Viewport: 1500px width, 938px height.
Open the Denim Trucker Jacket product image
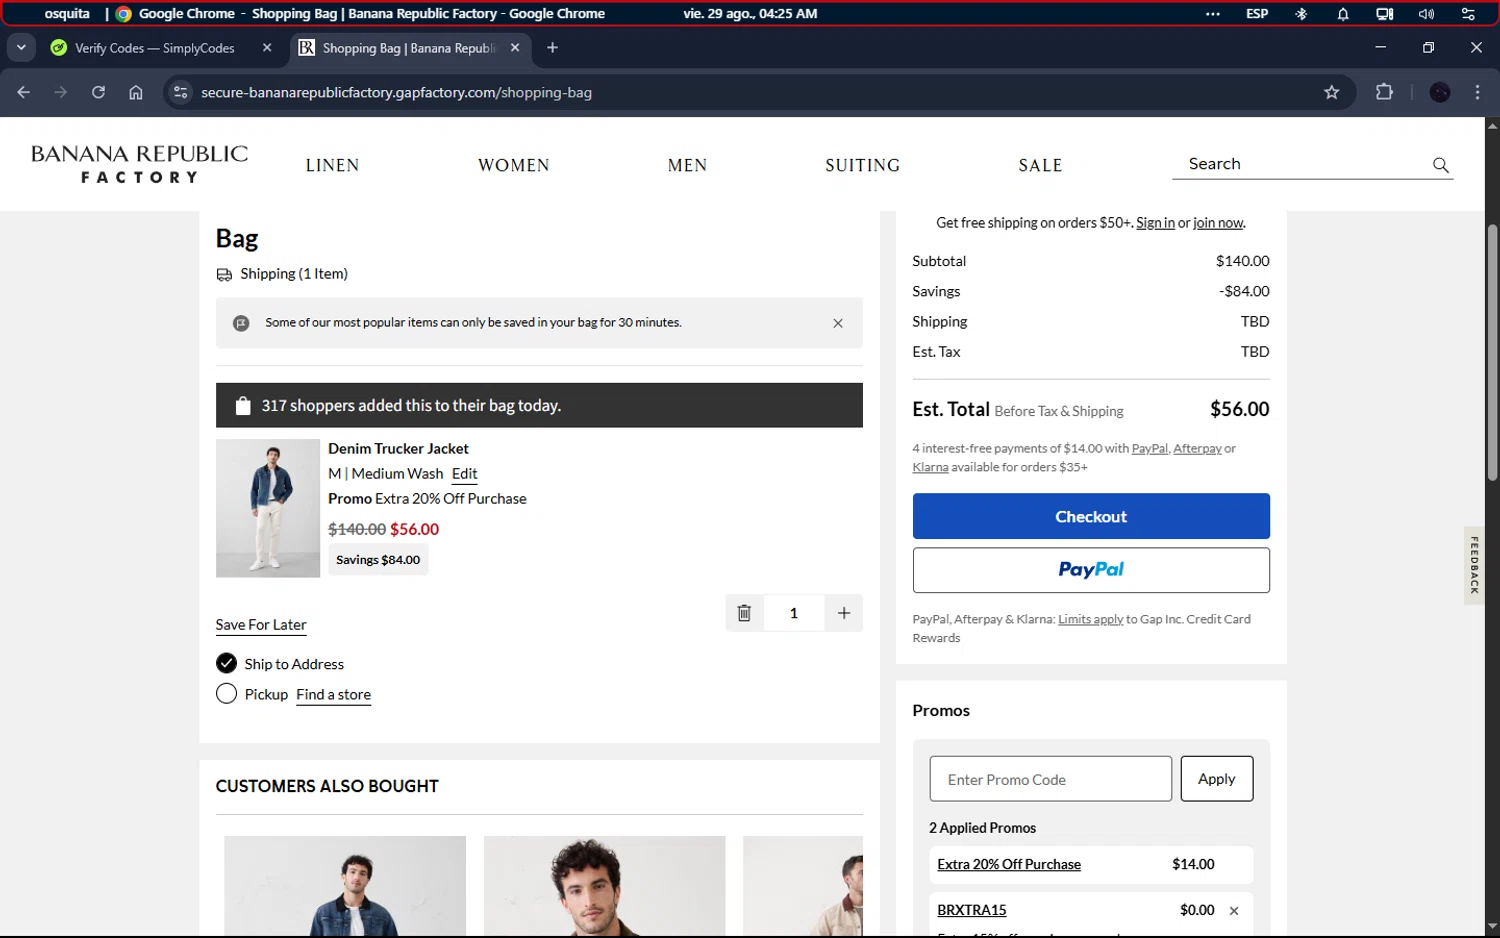click(268, 508)
